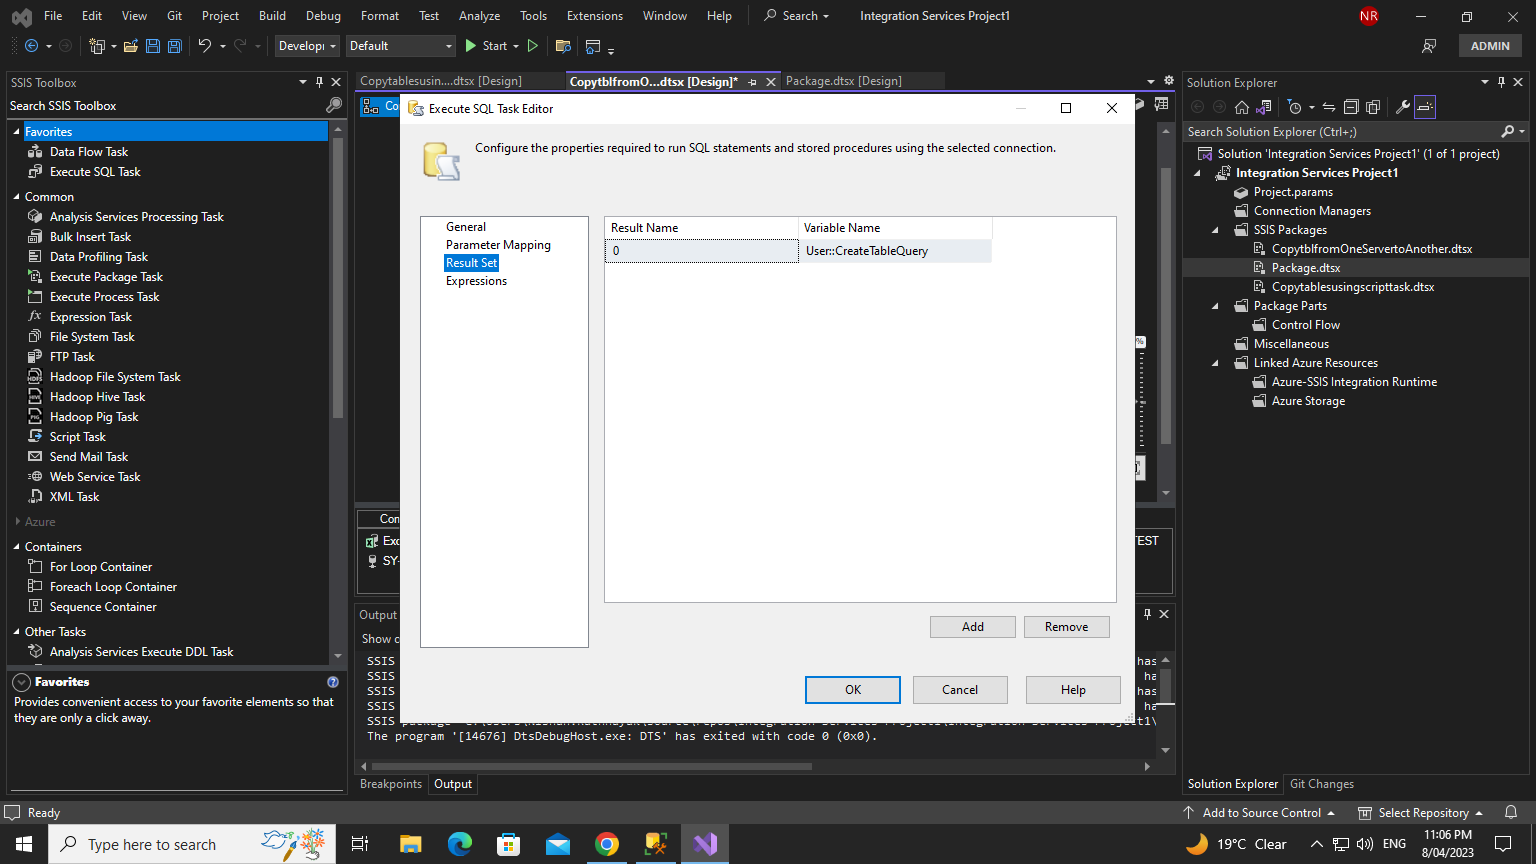Click the Favorites help question icon
Viewport: 1536px width, 864px height.
pos(333,682)
